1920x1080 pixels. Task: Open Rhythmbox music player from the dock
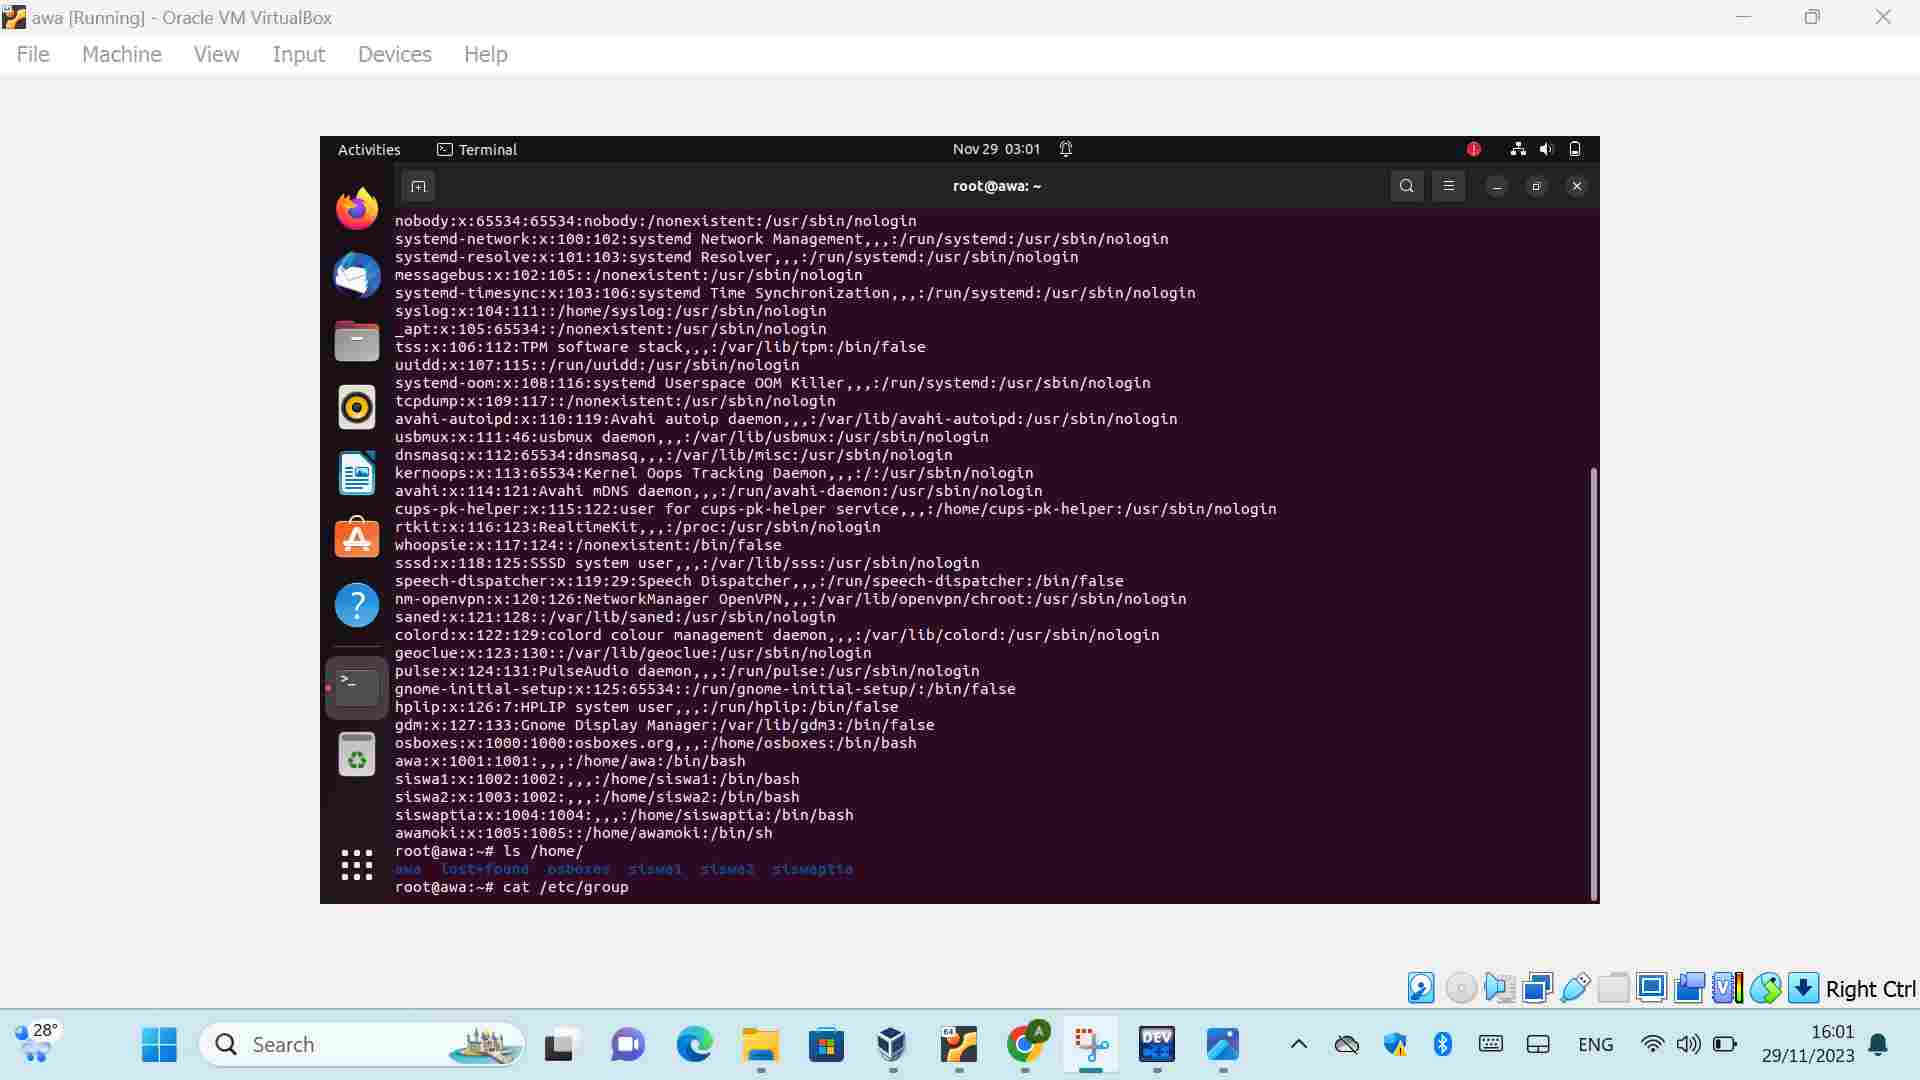(x=357, y=407)
